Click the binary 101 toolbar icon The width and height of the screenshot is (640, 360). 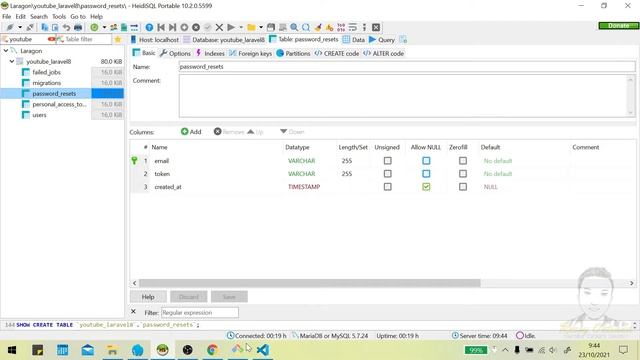(341, 27)
